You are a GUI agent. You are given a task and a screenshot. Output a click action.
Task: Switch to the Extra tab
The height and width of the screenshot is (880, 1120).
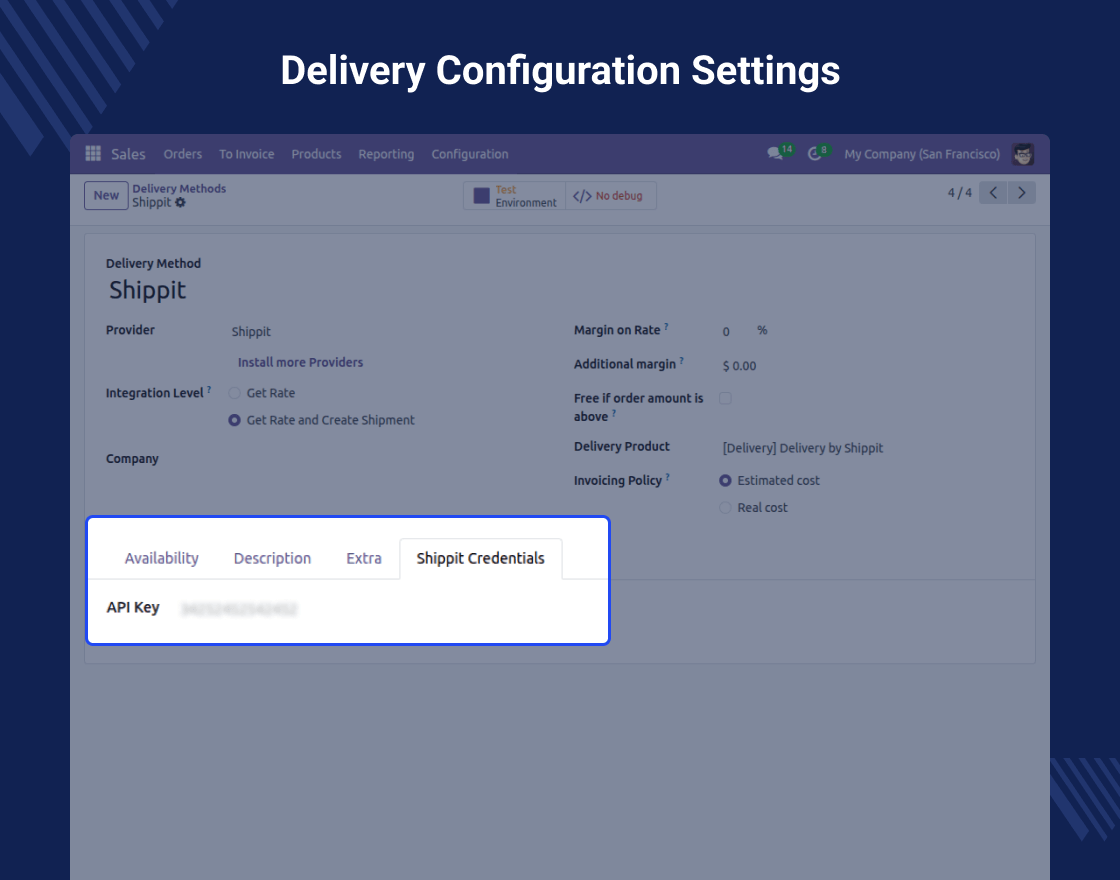(x=364, y=558)
